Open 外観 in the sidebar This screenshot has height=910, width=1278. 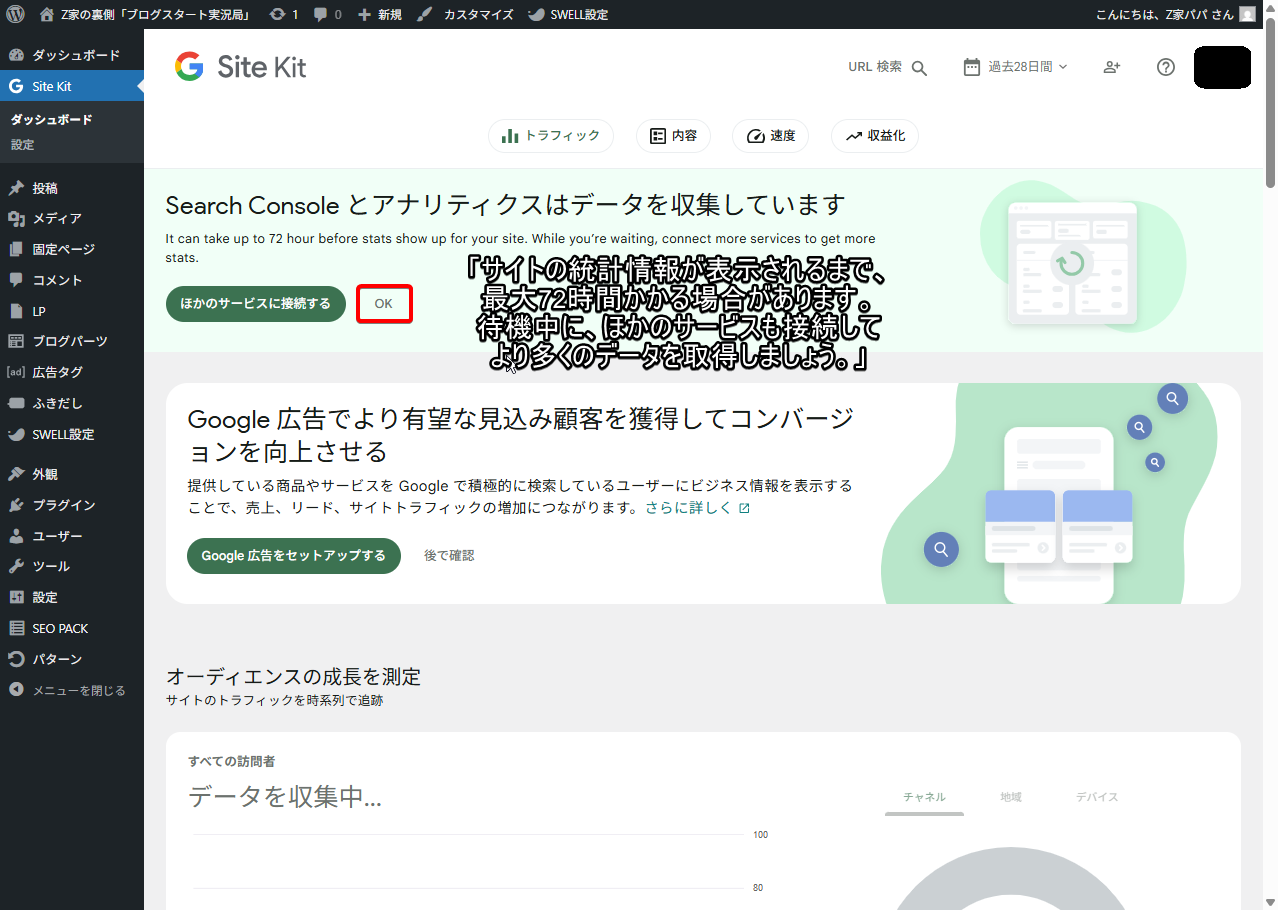click(72, 474)
